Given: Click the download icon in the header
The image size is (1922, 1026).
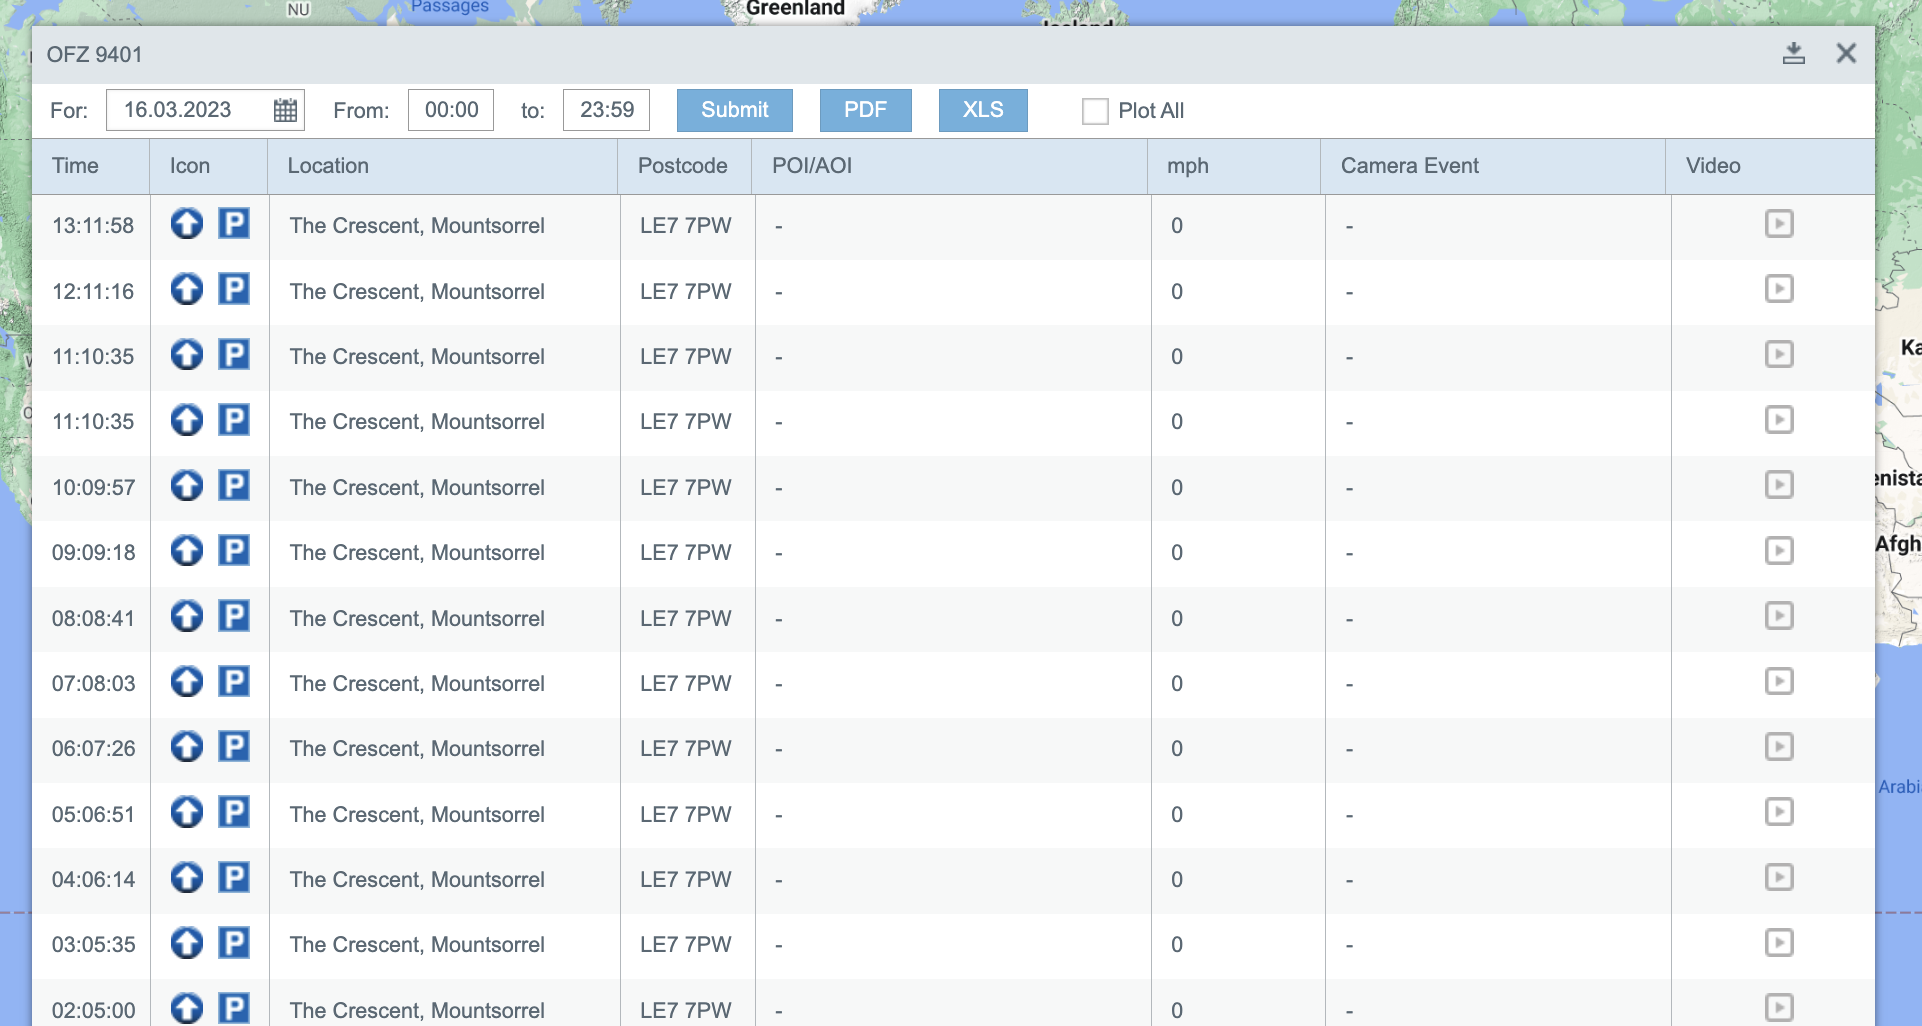Looking at the screenshot, I should point(1793,54).
